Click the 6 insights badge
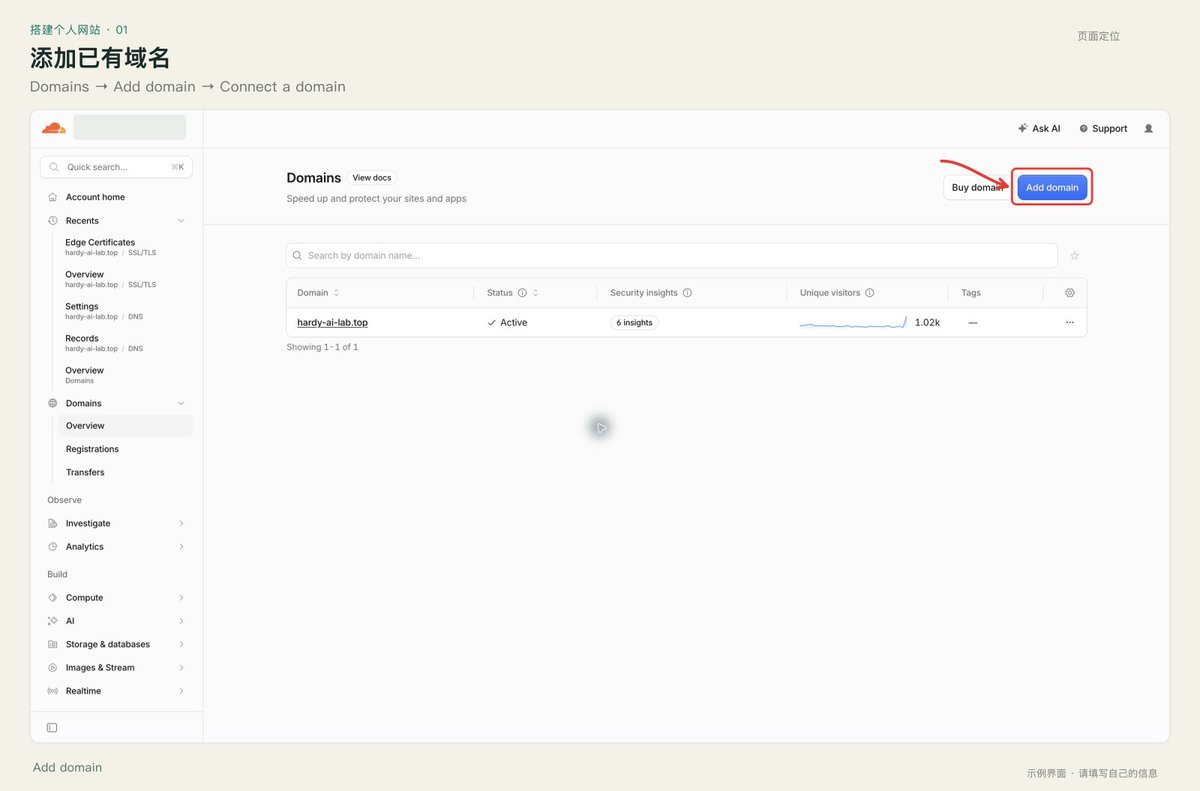The width and height of the screenshot is (1200, 791). coord(634,323)
